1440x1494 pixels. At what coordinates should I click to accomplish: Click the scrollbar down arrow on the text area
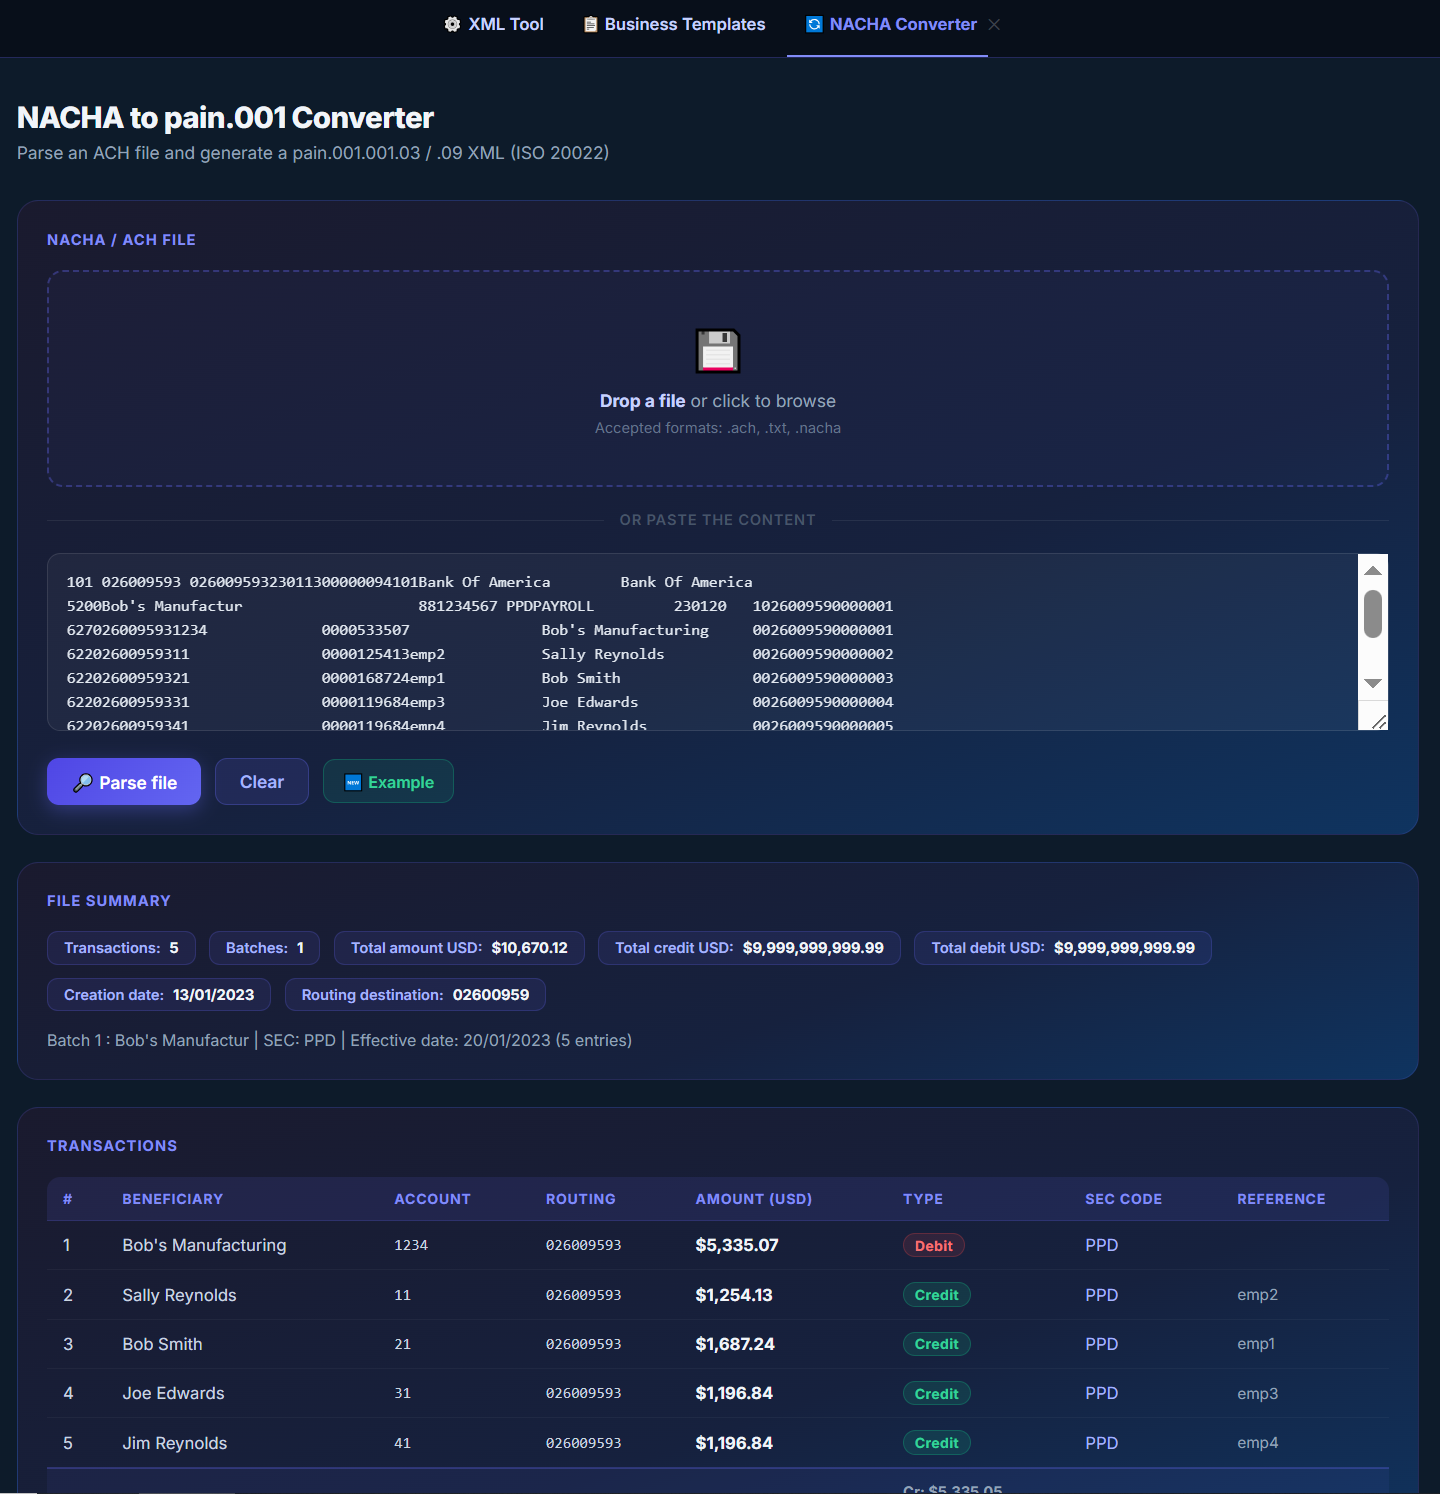tap(1373, 683)
